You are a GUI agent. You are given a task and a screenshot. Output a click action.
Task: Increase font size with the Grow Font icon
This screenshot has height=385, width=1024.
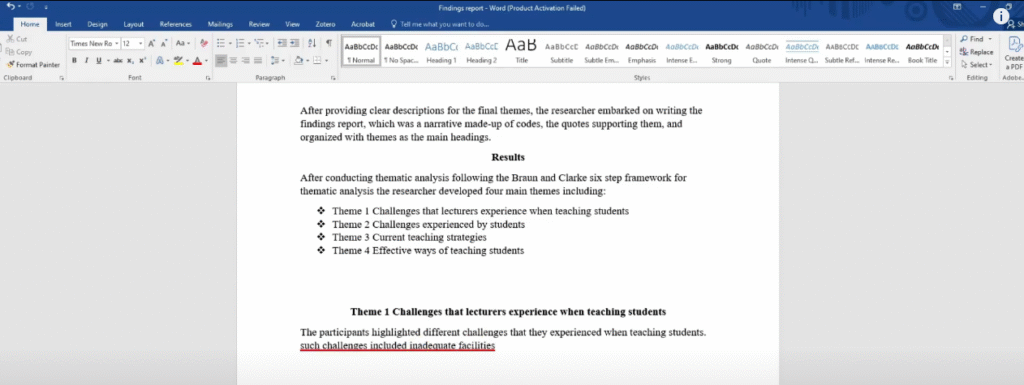152,43
